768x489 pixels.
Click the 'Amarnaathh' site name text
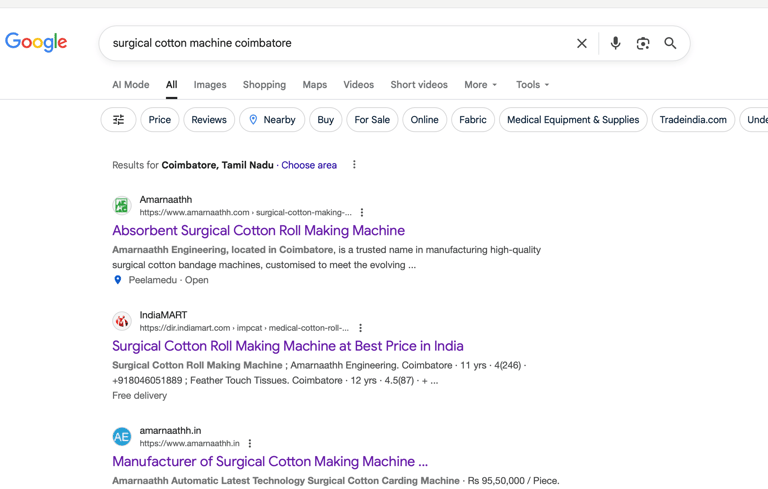click(166, 199)
